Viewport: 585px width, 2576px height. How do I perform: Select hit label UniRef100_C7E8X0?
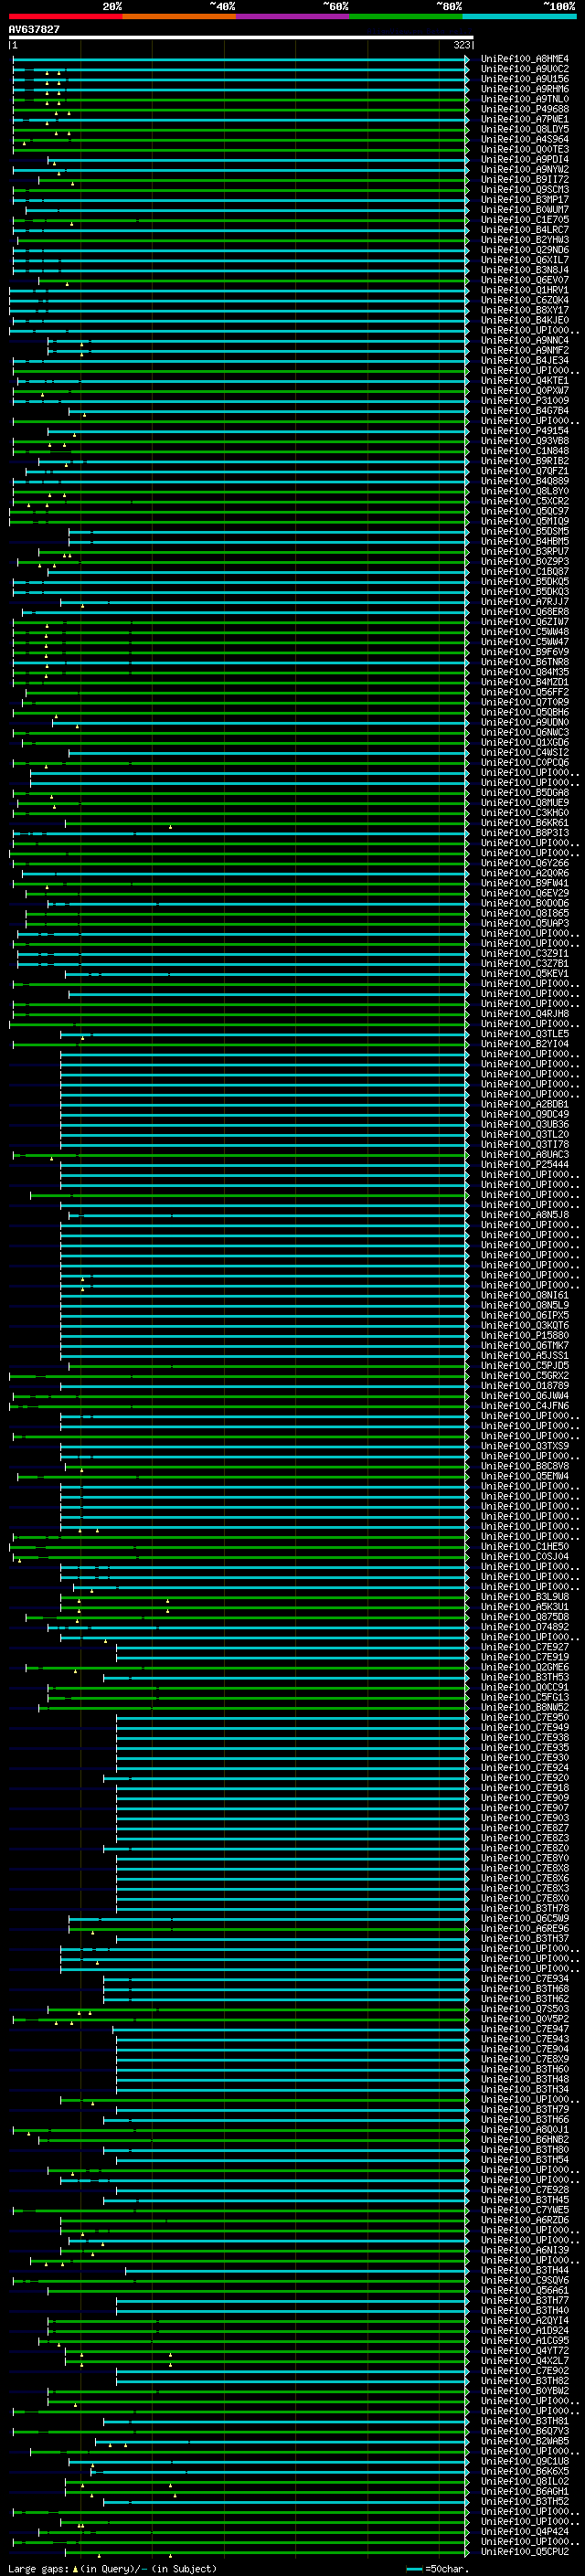point(525,1898)
